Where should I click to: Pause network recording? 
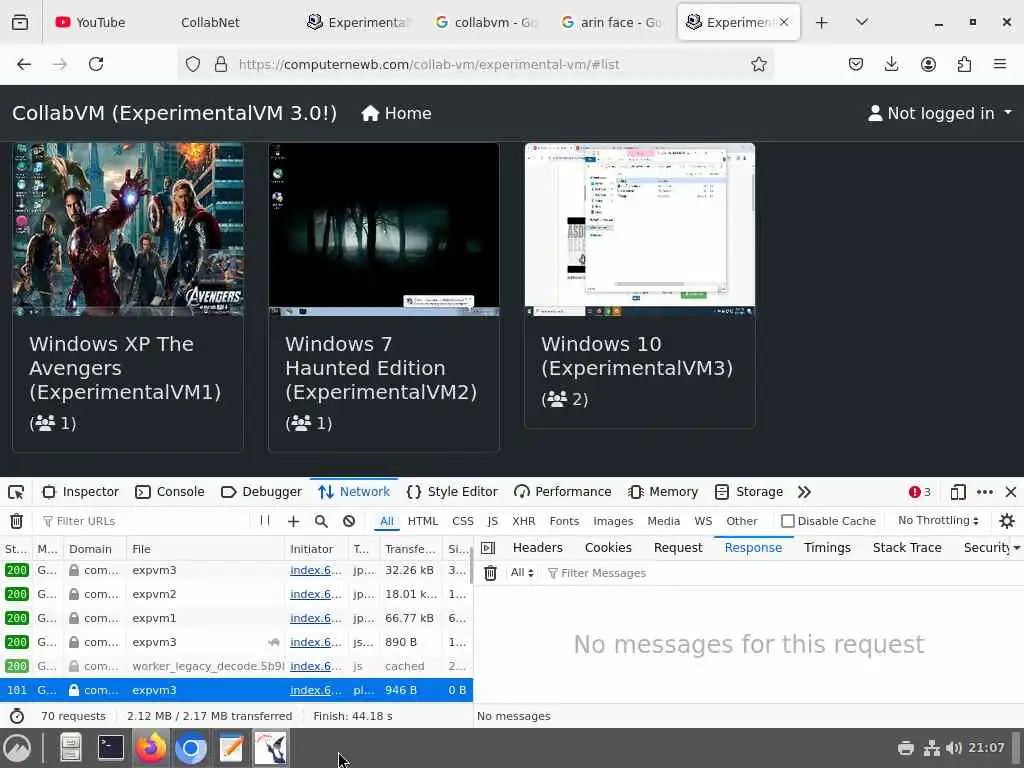coord(264,520)
